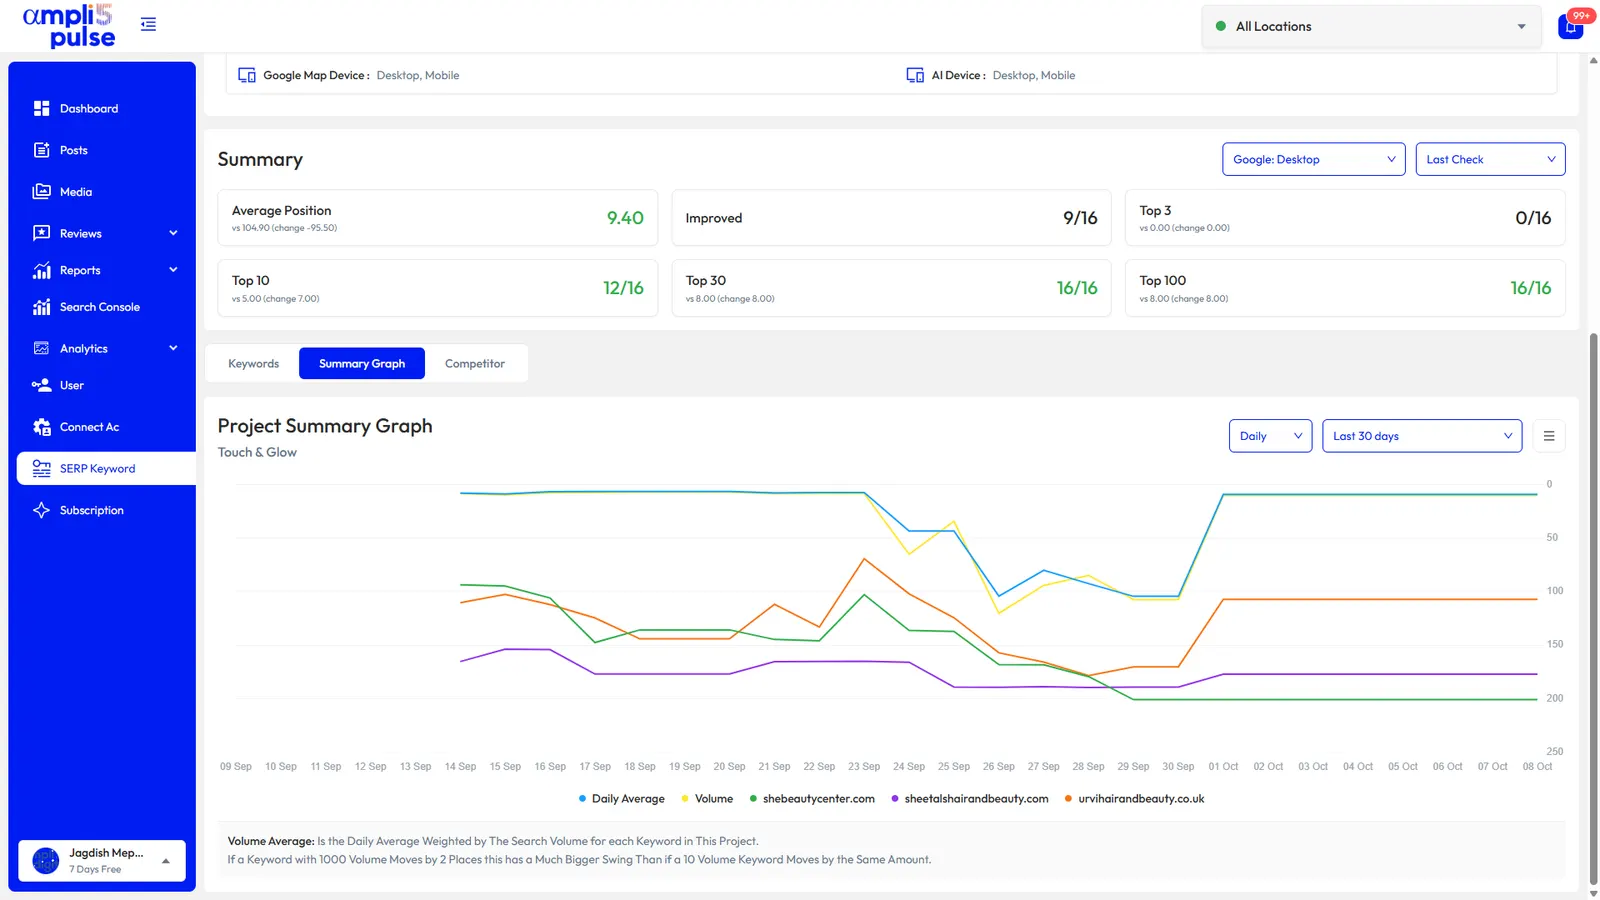
Task: Click the Posts icon in sidebar
Action: (x=41, y=150)
